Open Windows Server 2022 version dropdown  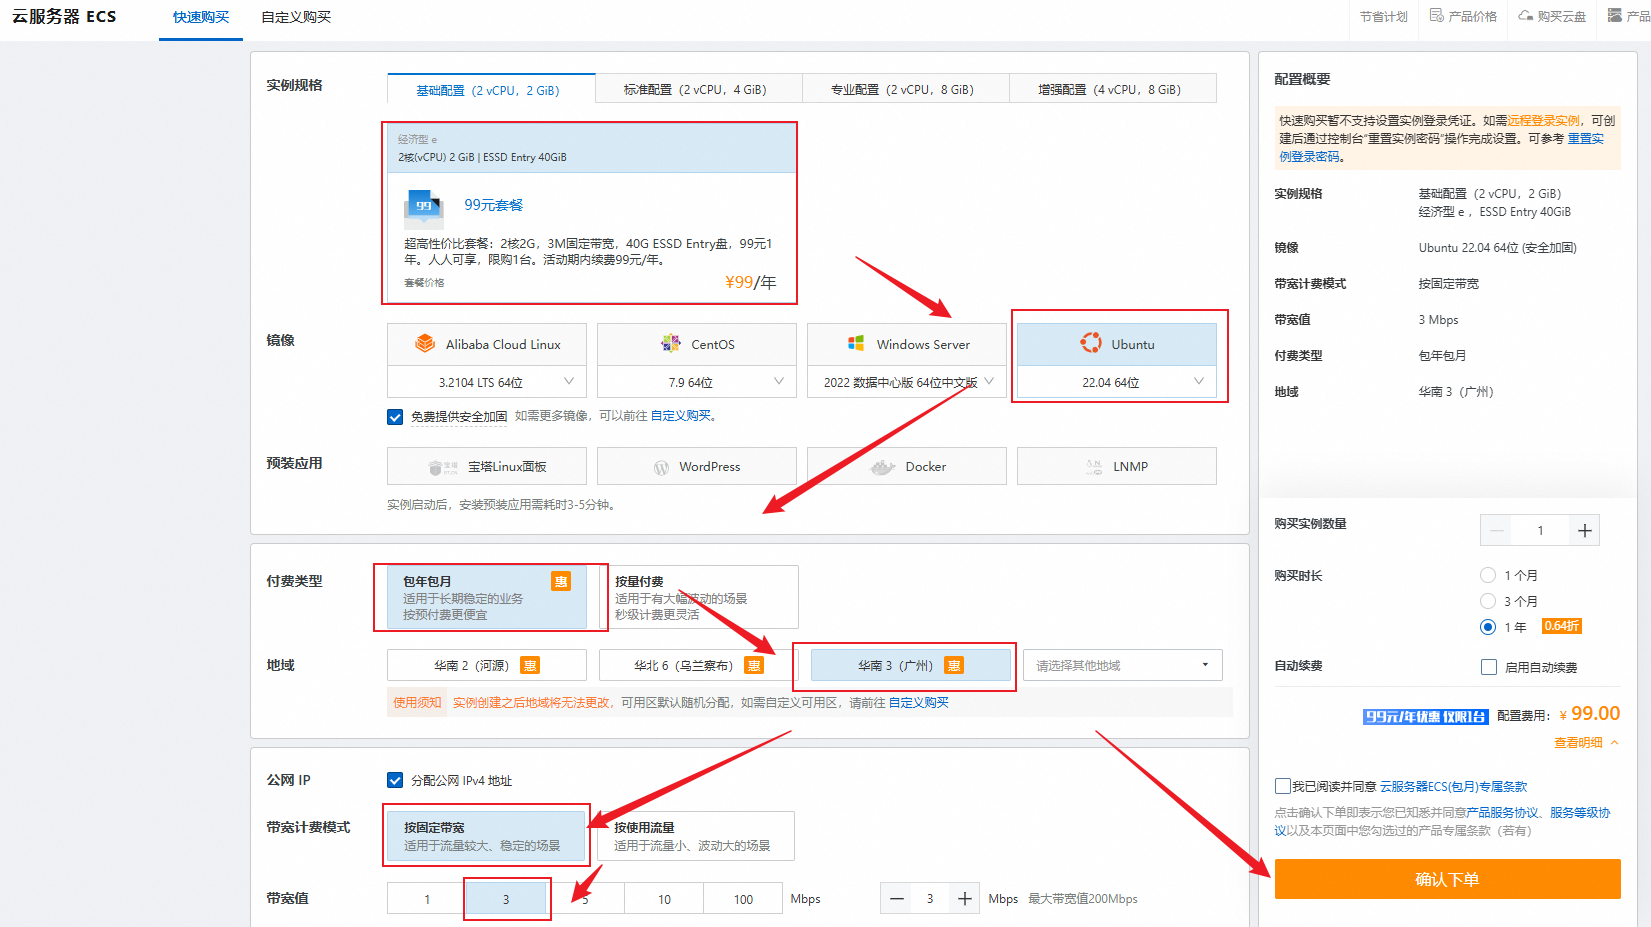point(907,382)
